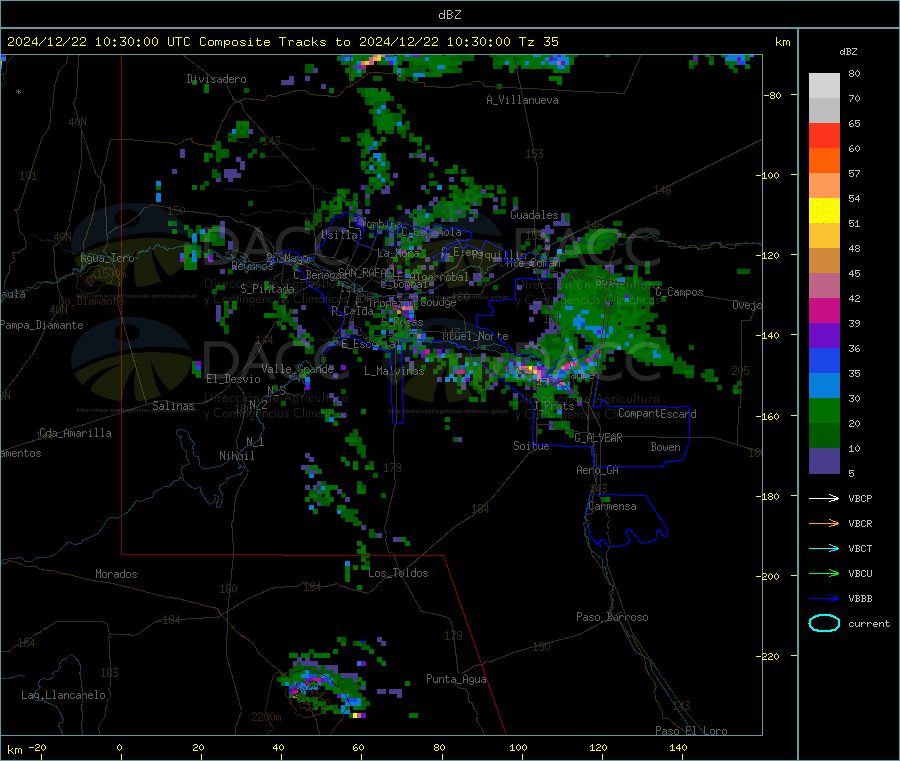Viewport: 900px width, 761px height.
Task: Click the green VBCU arrow in legend
Action: pos(824,573)
